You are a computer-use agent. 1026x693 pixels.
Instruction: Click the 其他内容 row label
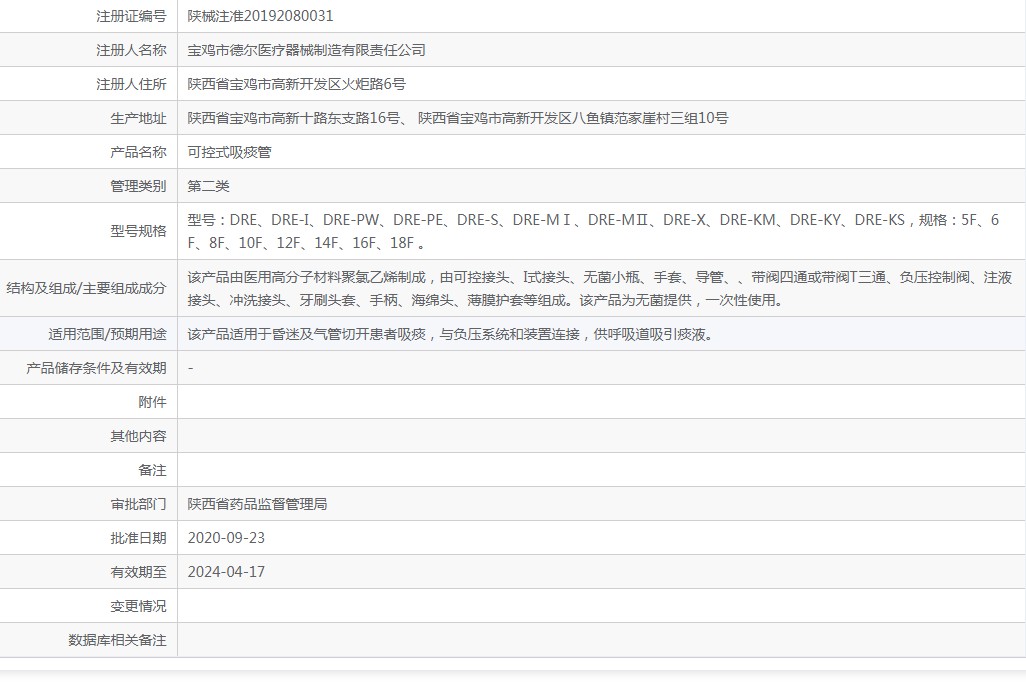(x=138, y=436)
